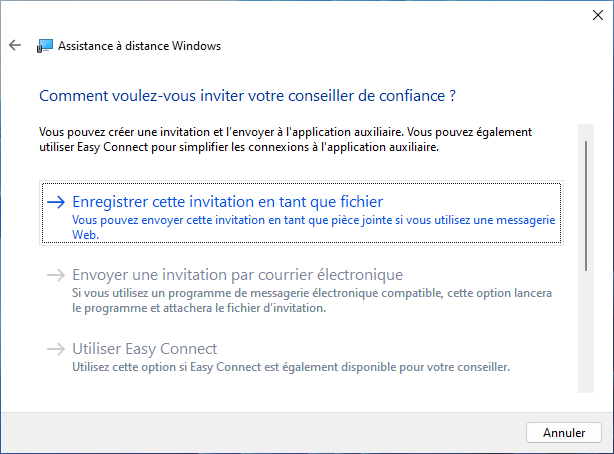Click description about Easy Connect availability

pos(291,367)
